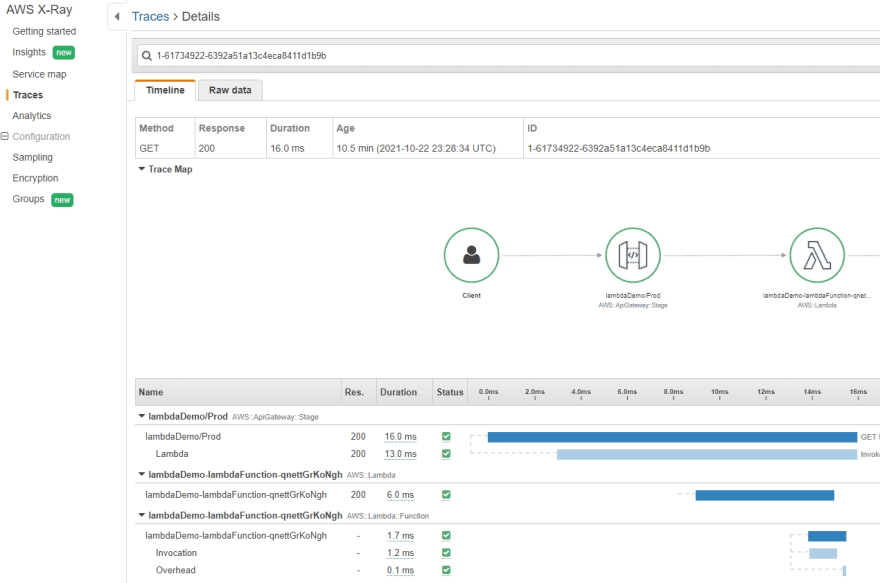This screenshot has height=583, width=880.
Task: Click the Status column header
Action: click(450, 392)
